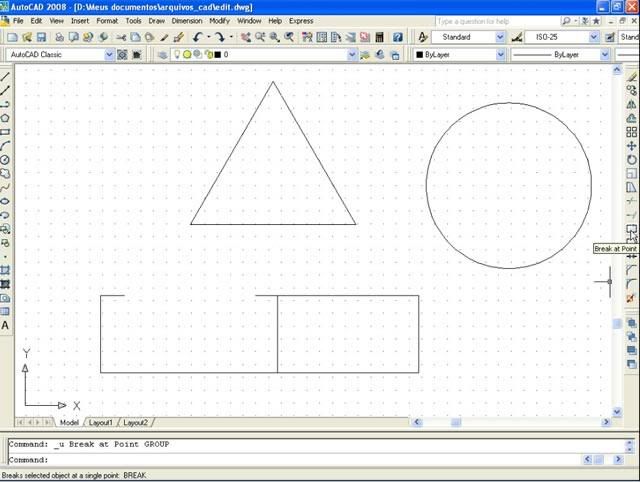Image resolution: width=640 pixels, height=482 pixels.
Task: Click the Undo arrow icon
Action: pos(198,37)
